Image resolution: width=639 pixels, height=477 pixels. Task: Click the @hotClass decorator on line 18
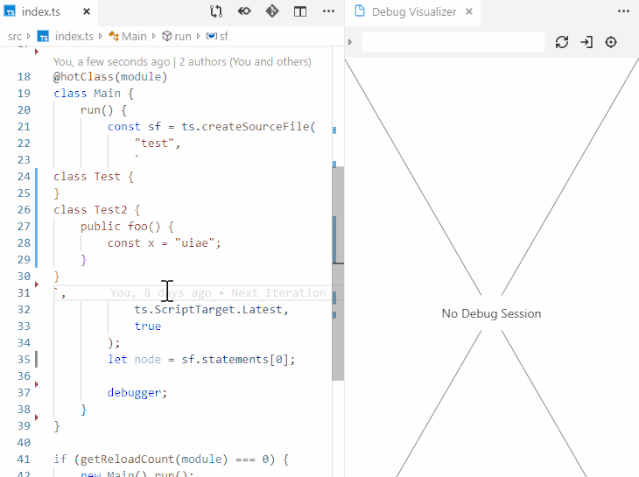tap(110, 77)
